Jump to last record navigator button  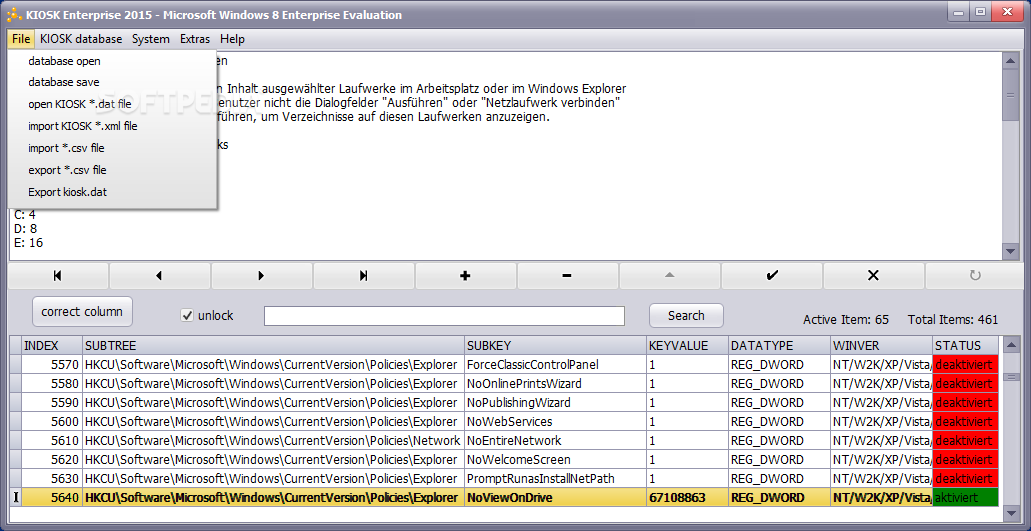coord(364,276)
